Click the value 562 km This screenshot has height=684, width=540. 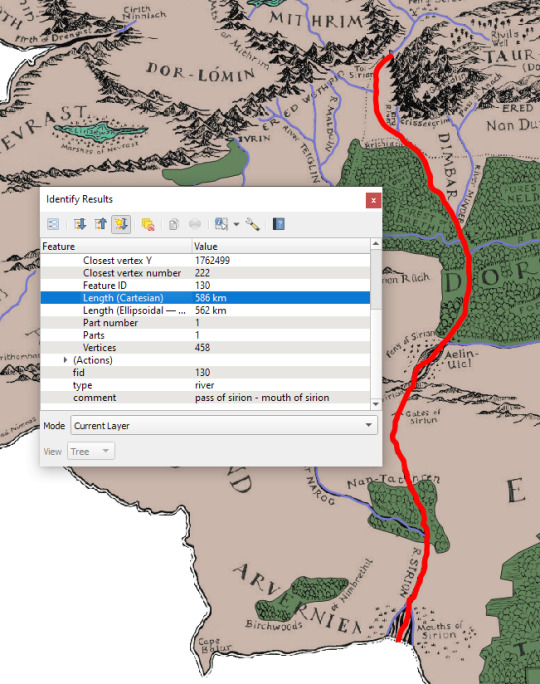coord(211,311)
